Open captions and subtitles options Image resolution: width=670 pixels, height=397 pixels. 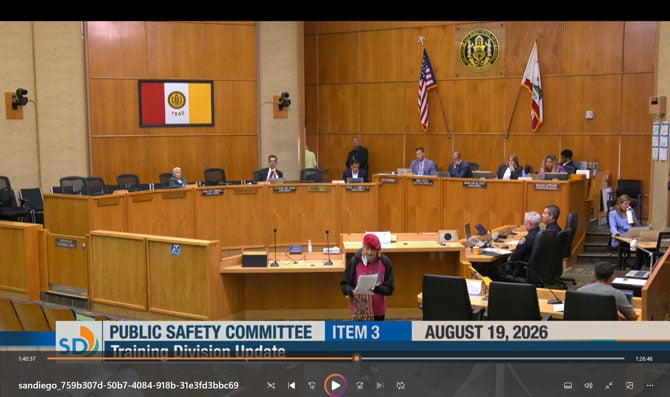pos(568,385)
